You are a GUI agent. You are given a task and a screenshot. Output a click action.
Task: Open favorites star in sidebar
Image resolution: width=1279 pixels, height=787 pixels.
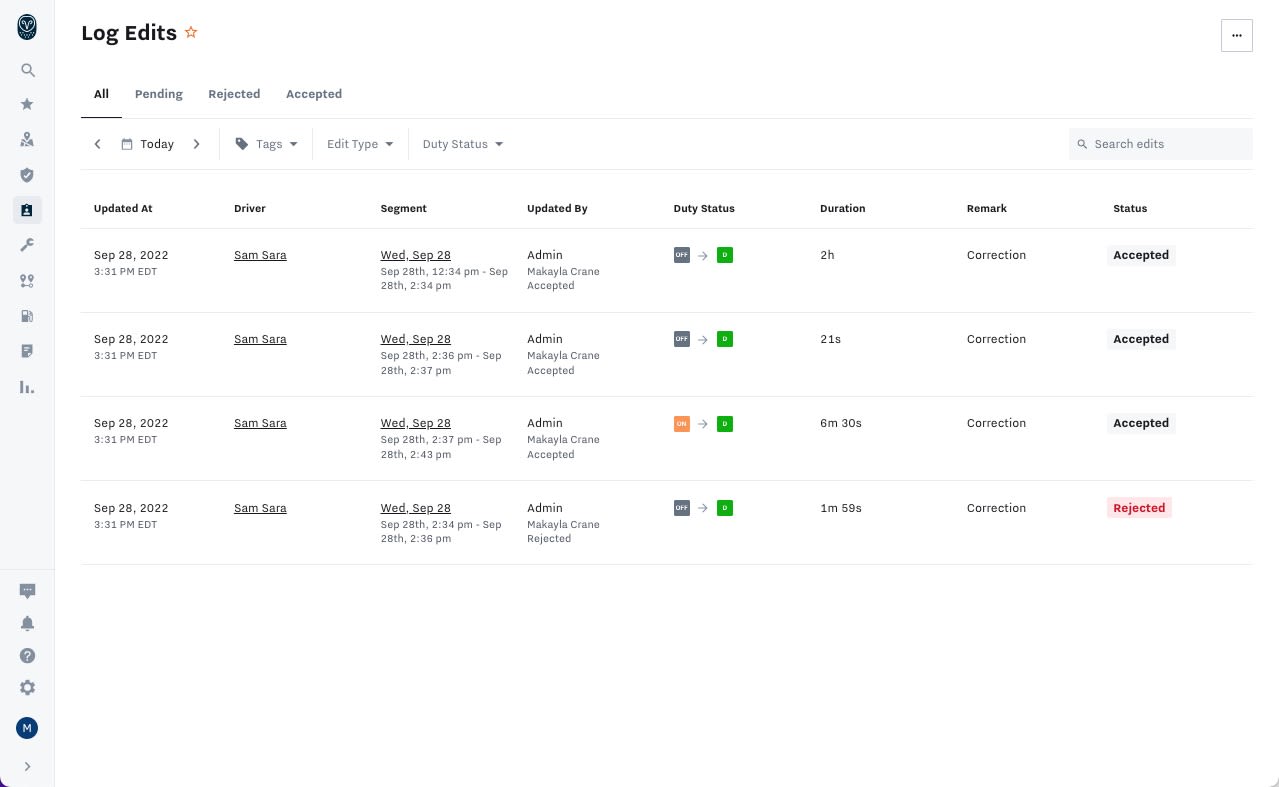(x=27, y=104)
